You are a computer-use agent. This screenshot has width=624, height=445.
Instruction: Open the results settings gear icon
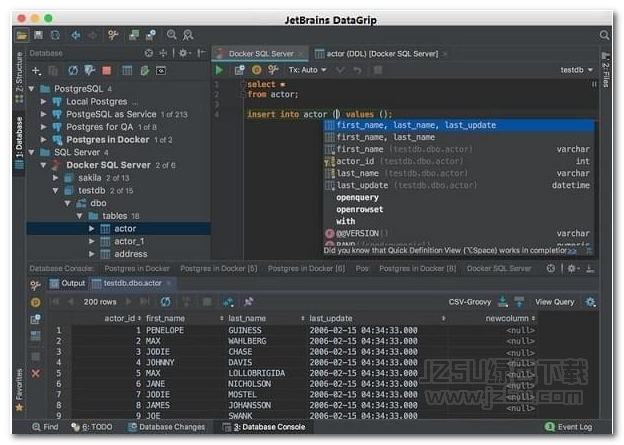click(x=591, y=302)
